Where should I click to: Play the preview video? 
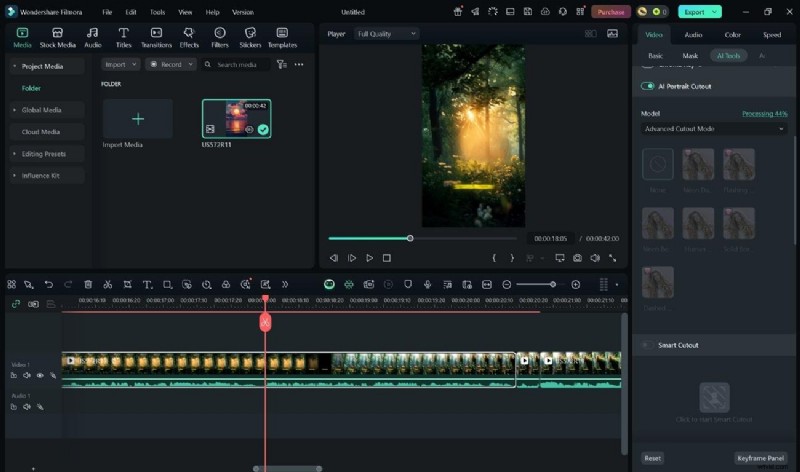[369, 258]
